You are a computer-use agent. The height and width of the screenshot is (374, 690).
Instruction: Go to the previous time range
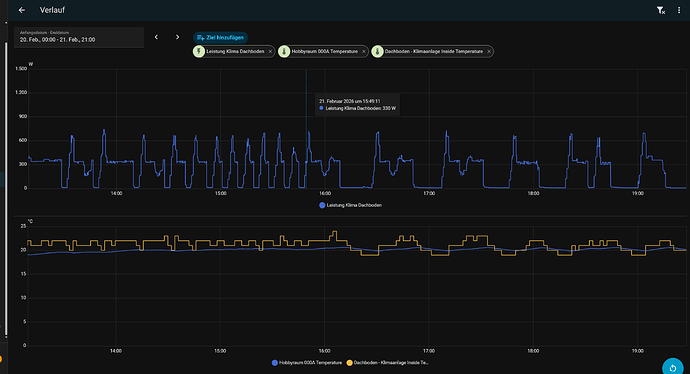(x=156, y=37)
